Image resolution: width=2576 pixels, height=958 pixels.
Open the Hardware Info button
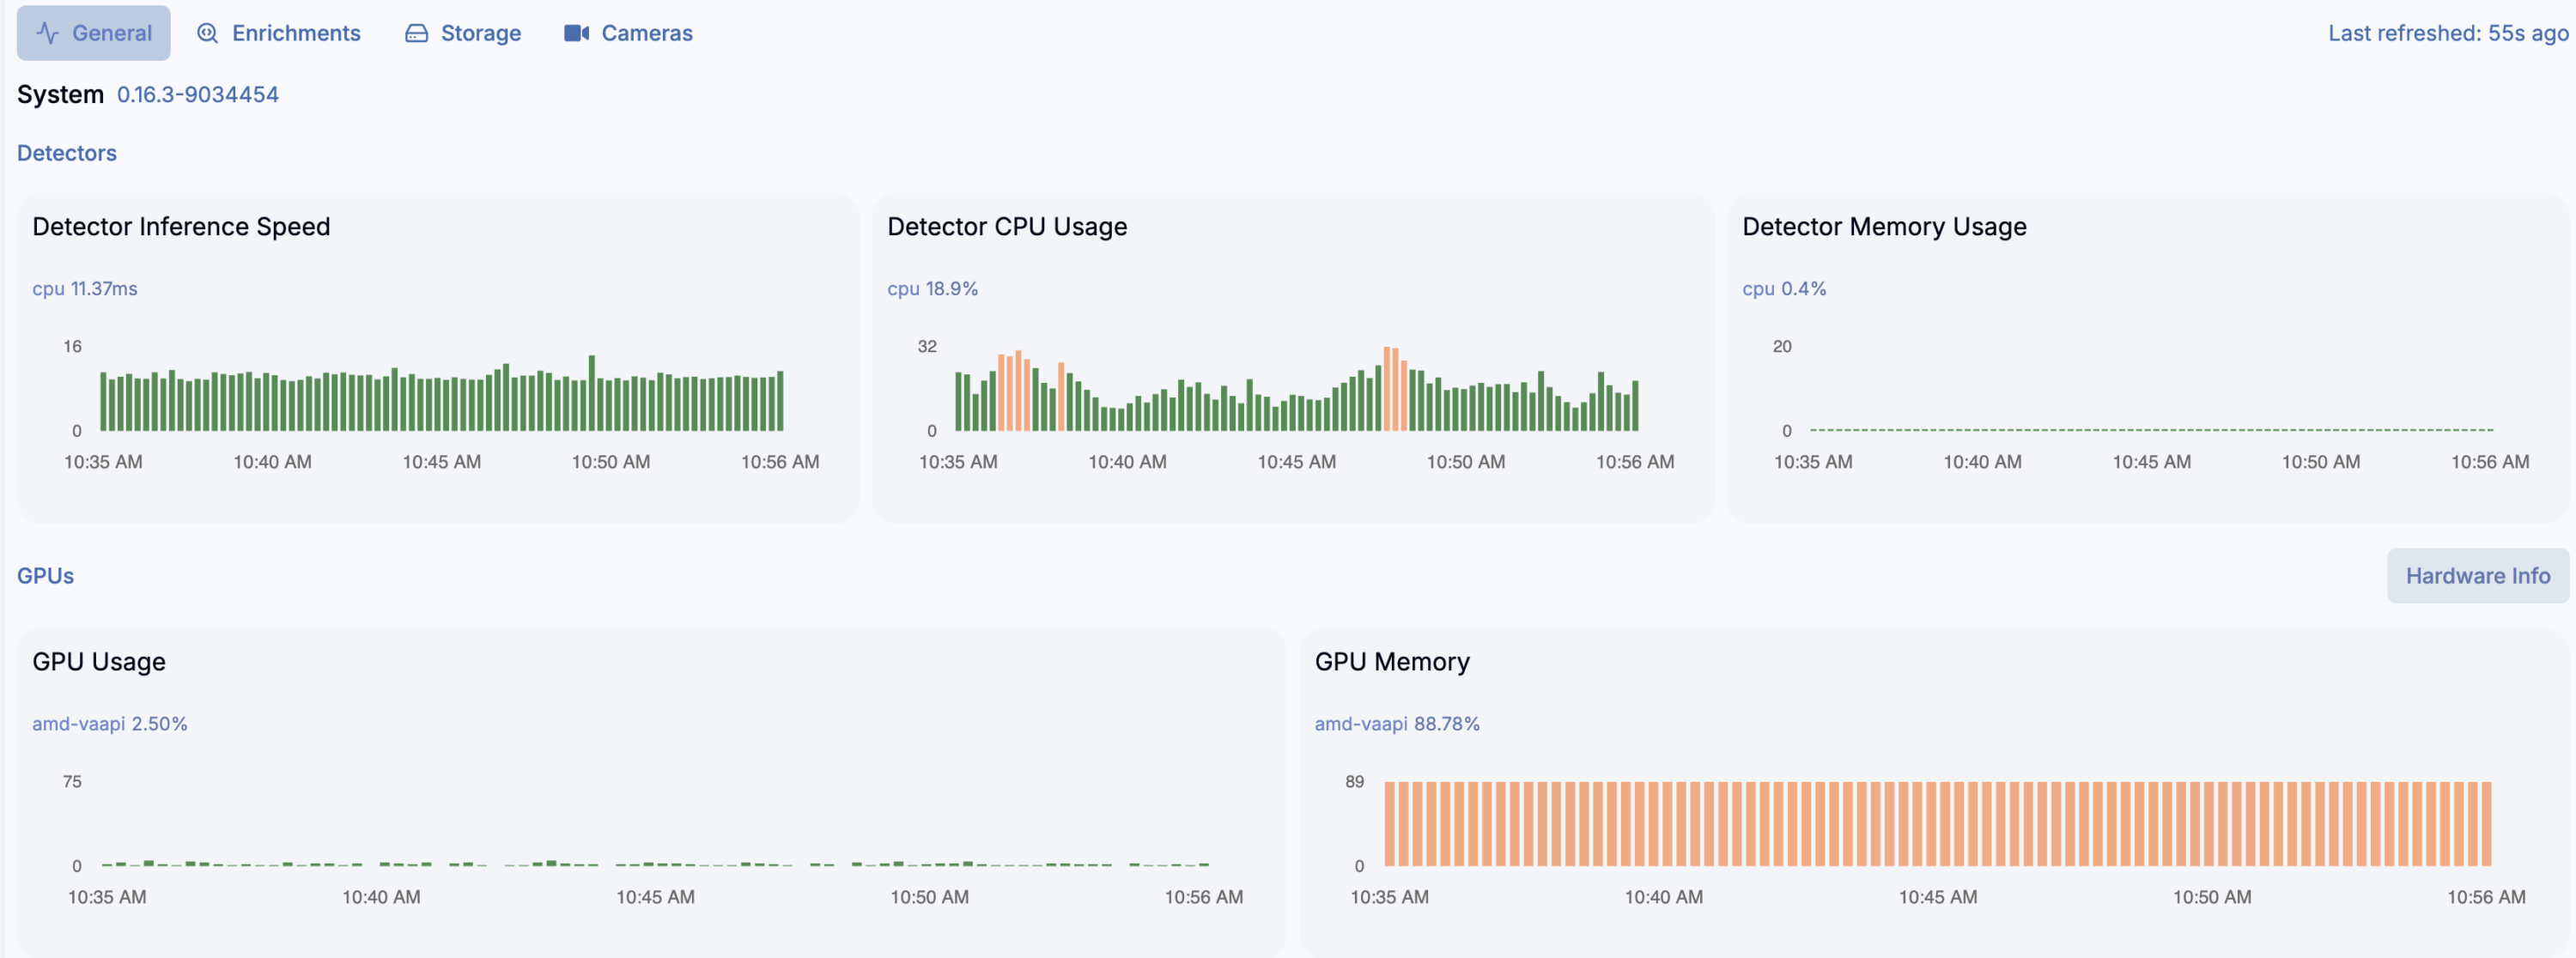tap(2476, 576)
